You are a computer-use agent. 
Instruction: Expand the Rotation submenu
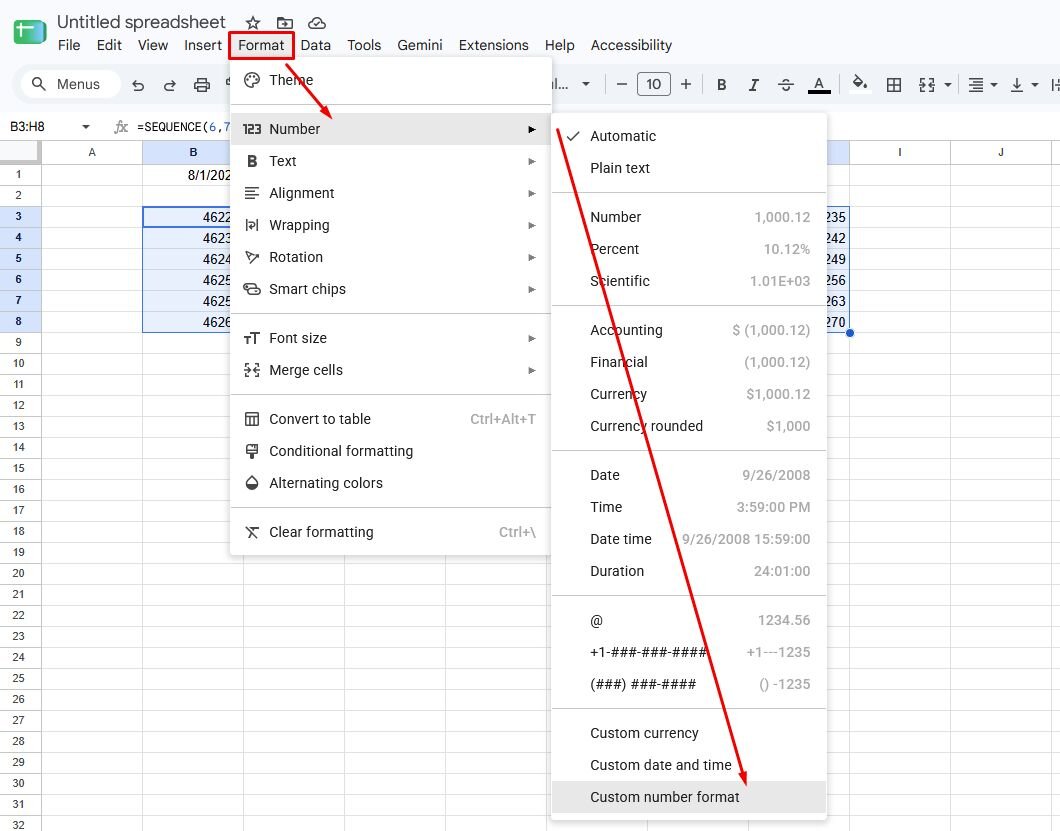coord(391,257)
